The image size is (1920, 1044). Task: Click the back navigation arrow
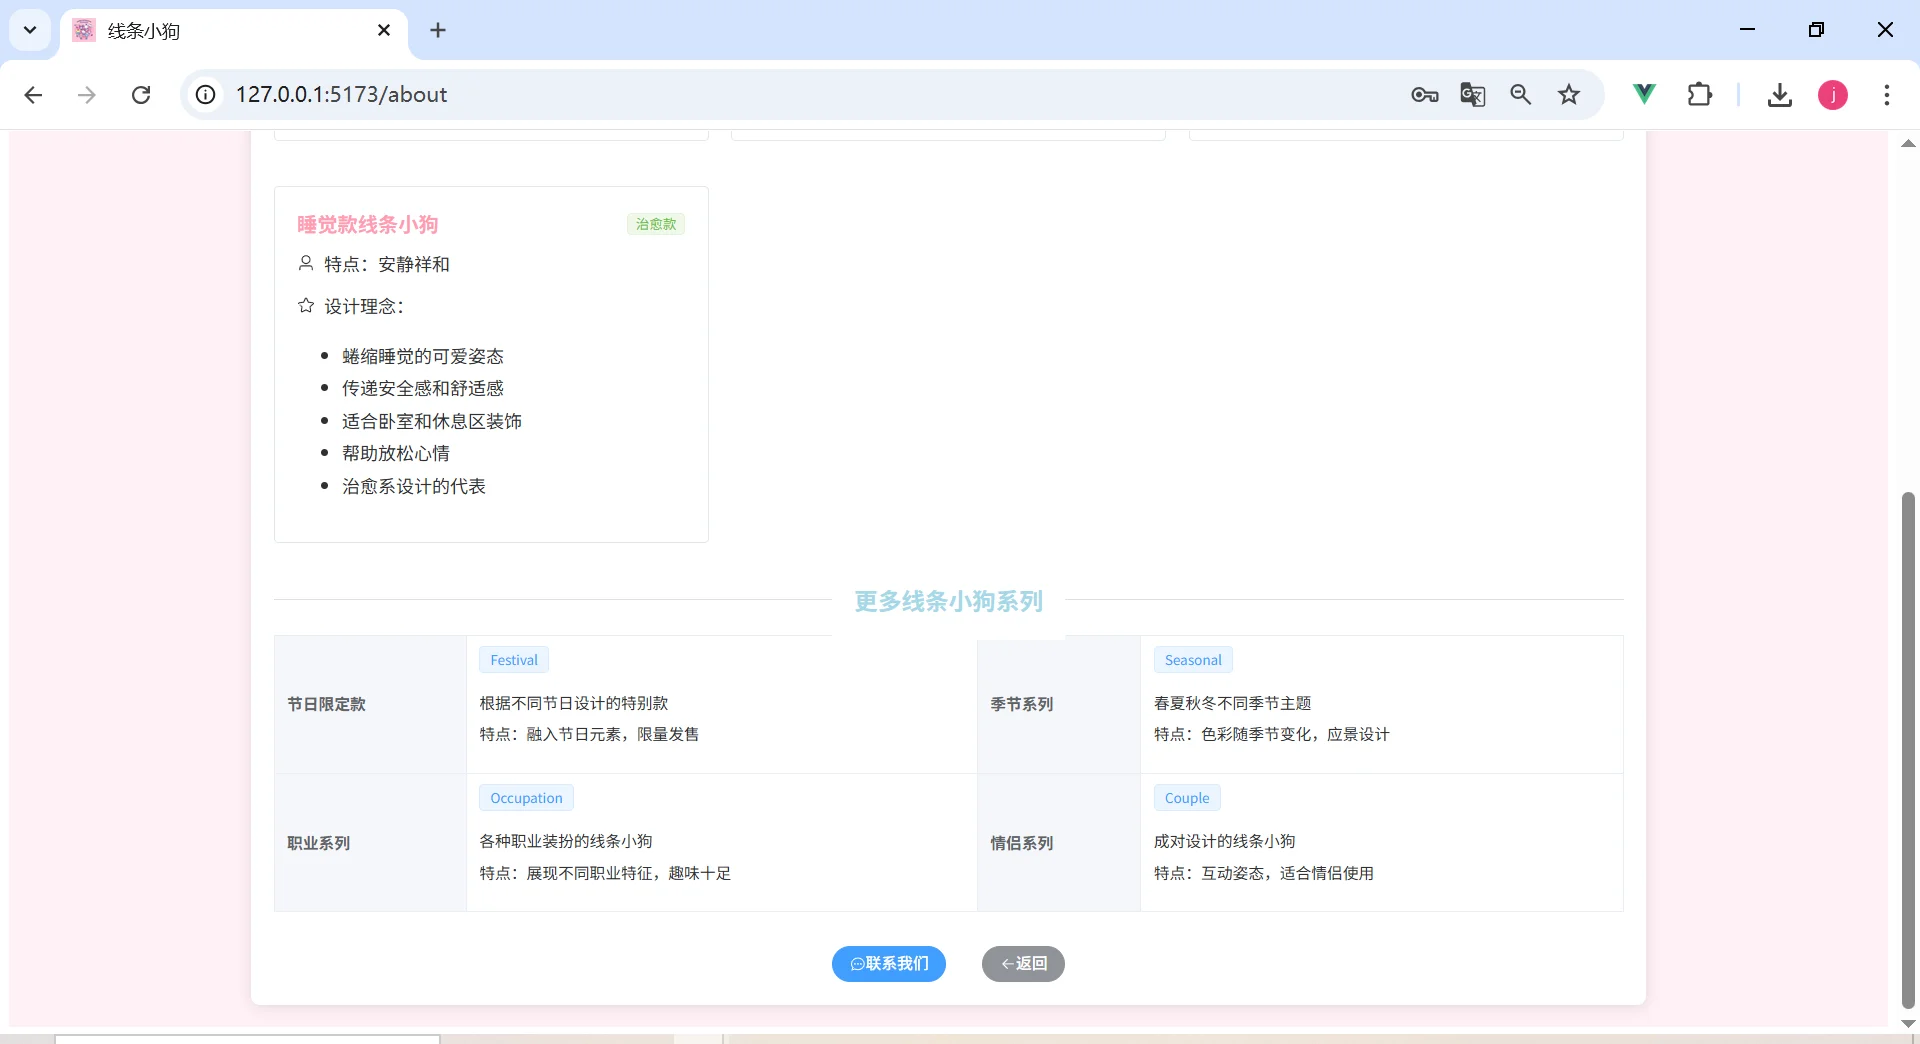click(33, 95)
